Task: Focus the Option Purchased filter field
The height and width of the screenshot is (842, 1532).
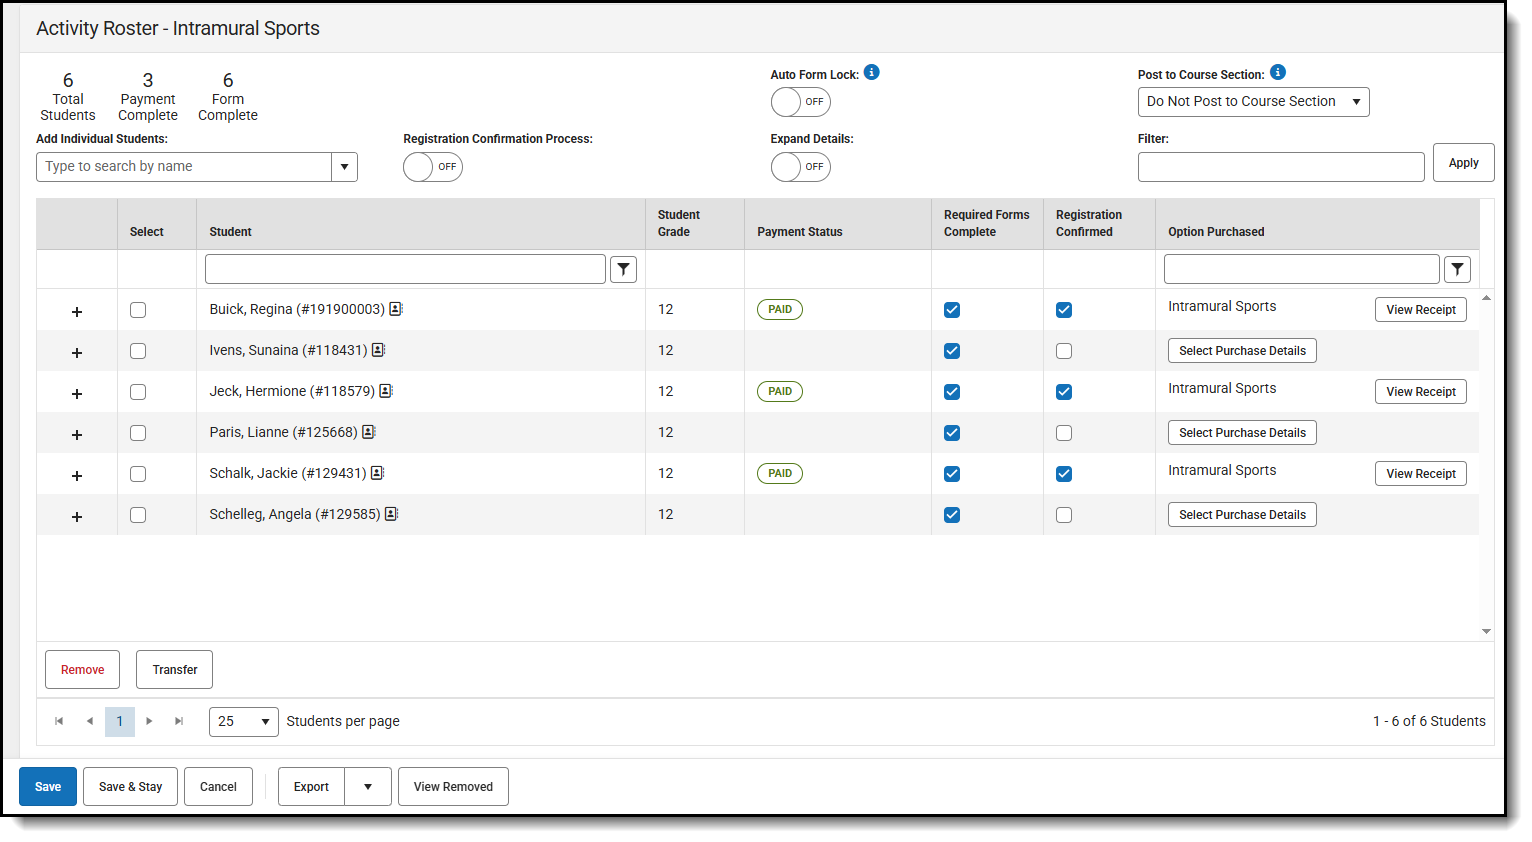Action: (1302, 269)
